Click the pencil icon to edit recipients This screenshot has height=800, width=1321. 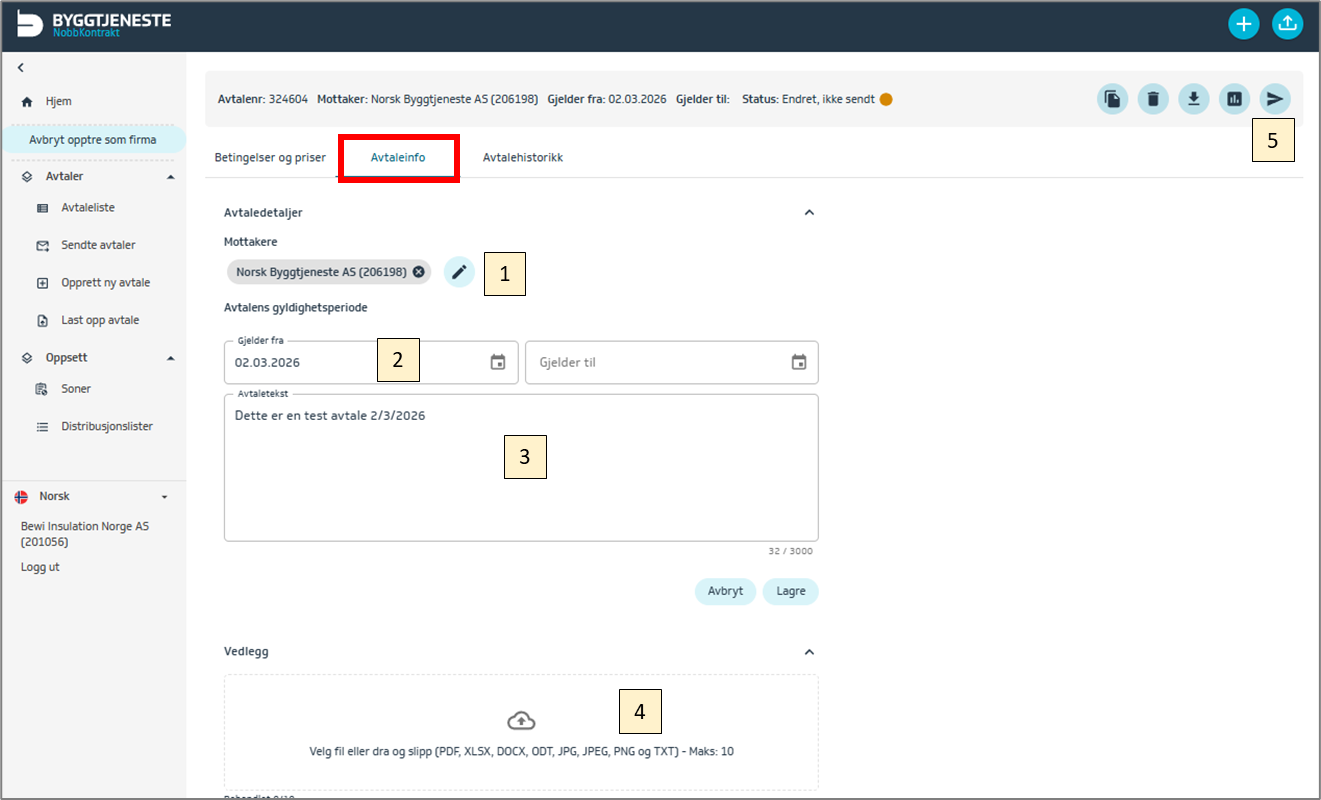(459, 272)
